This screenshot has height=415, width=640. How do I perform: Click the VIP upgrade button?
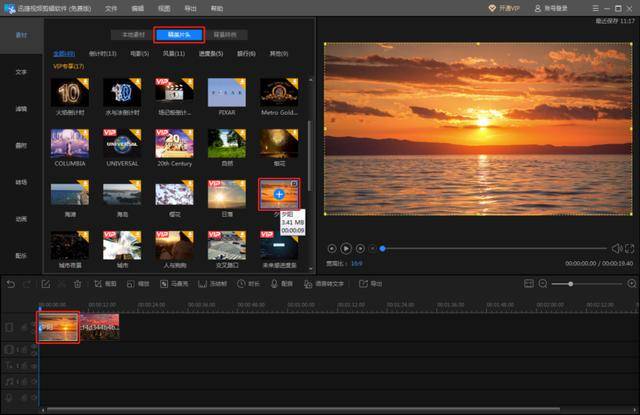[x=504, y=8]
